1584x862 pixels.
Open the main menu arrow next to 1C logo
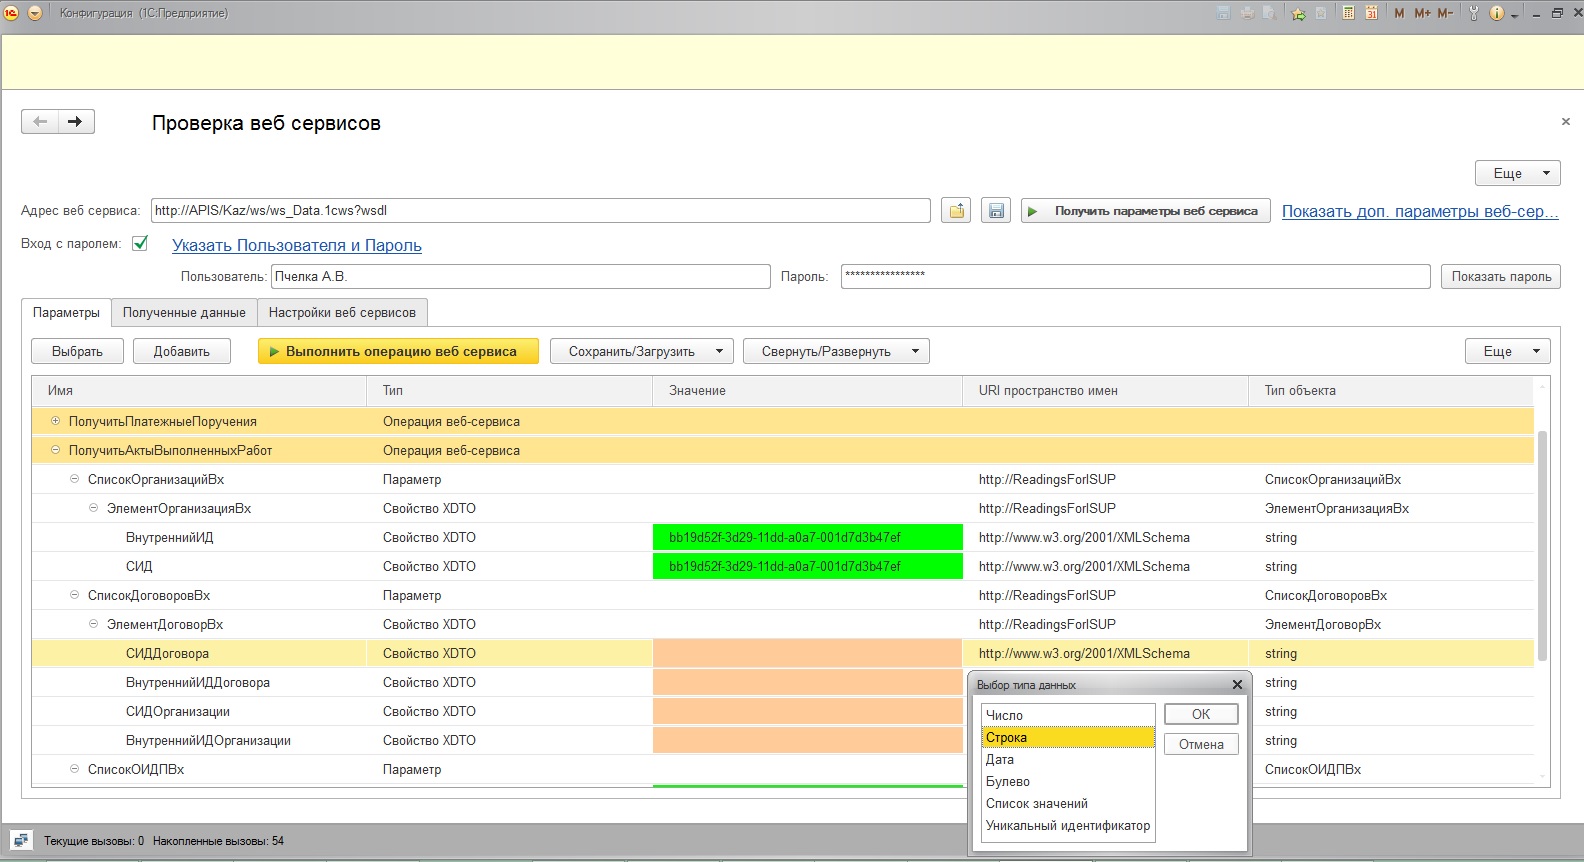click(35, 13)
